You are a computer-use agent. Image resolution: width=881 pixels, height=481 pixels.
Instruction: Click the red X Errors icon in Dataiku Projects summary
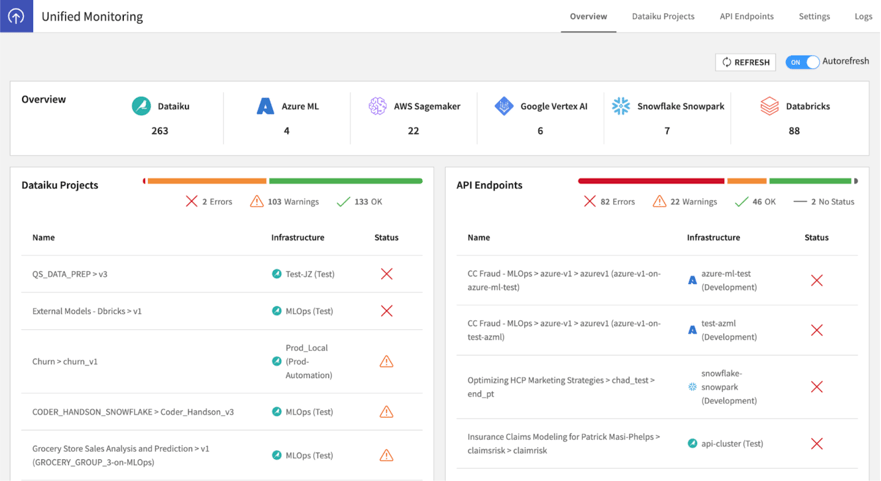[x=192, y=201]
